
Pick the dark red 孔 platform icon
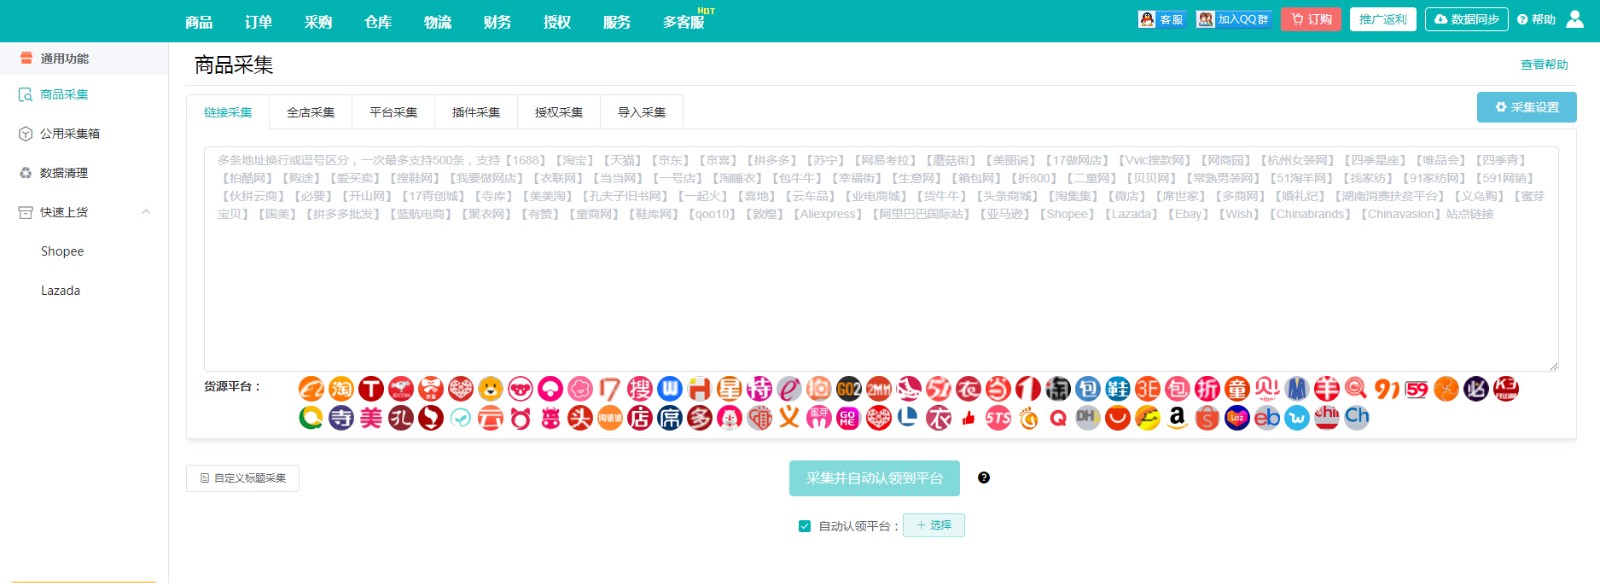click(x=401, y=418)
